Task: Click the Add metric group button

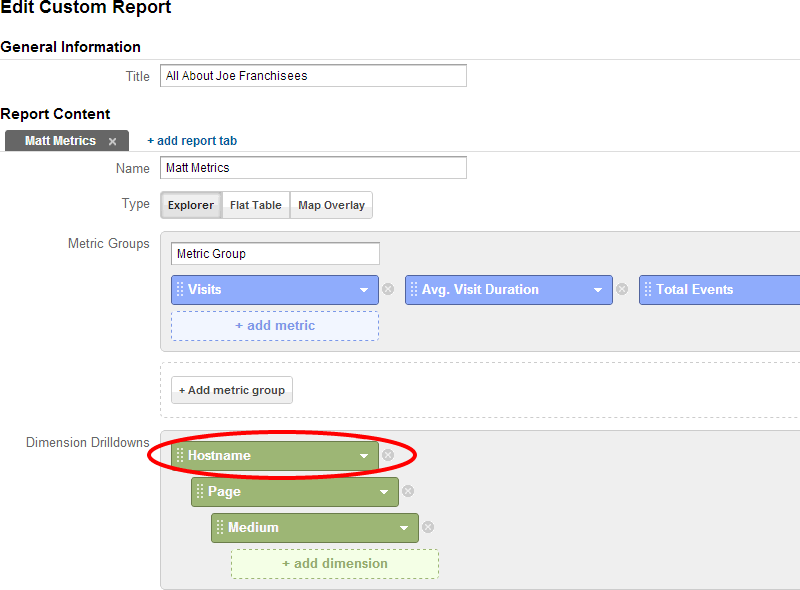Action: coord(231,390)
